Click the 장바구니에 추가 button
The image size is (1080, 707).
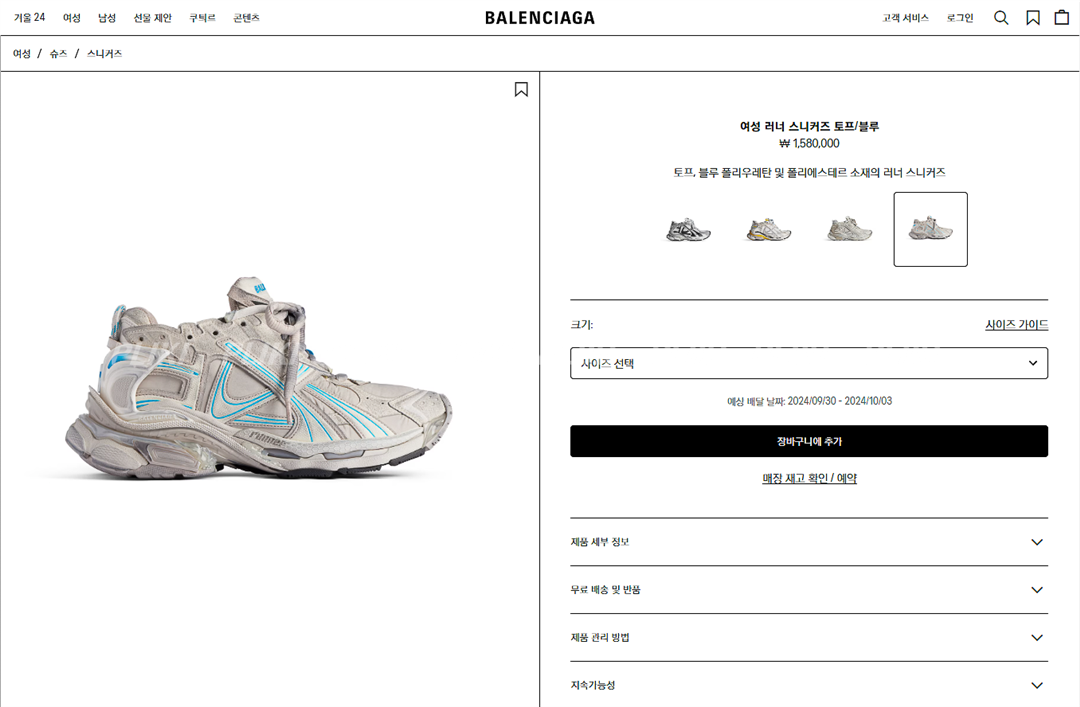point(809,441)
